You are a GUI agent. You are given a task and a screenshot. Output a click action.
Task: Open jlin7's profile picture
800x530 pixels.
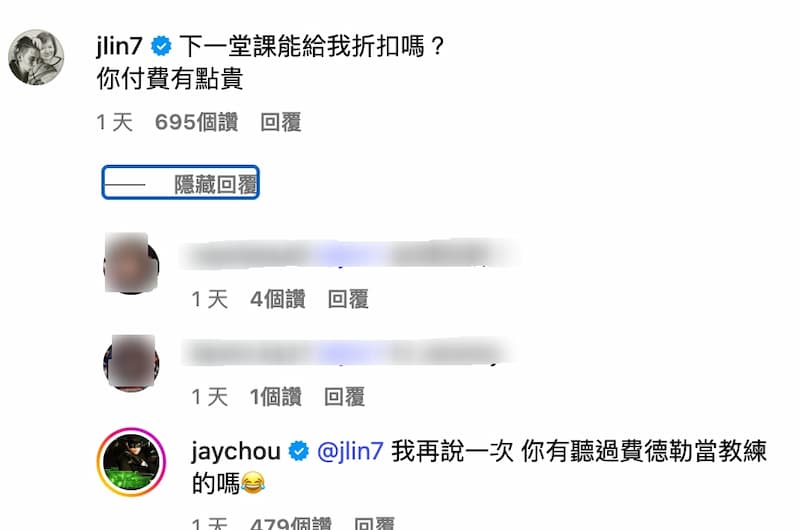36,57
